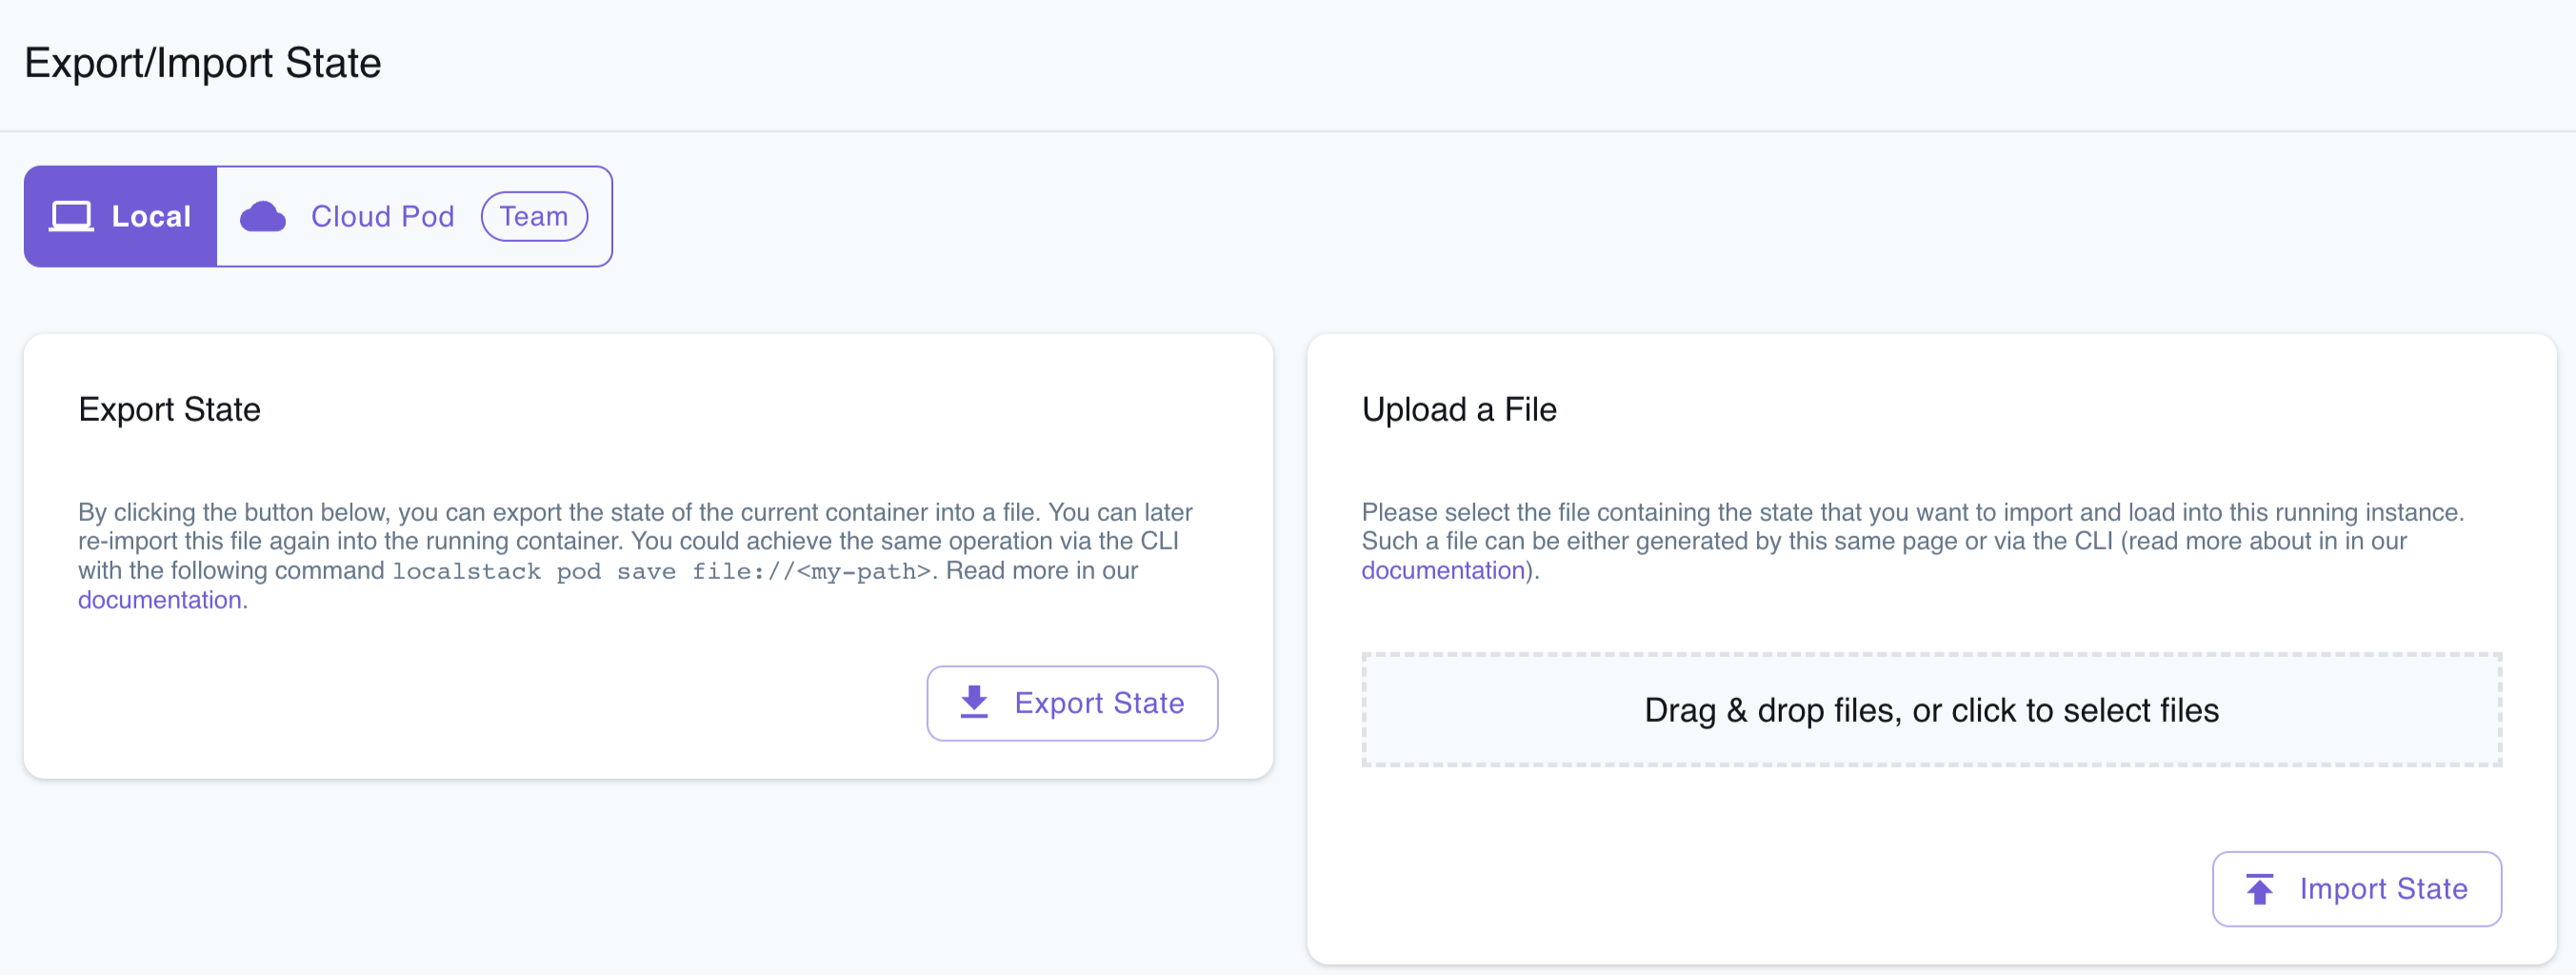Click the upload icon inside Import State button
2576x975 pixels.
2261,888
